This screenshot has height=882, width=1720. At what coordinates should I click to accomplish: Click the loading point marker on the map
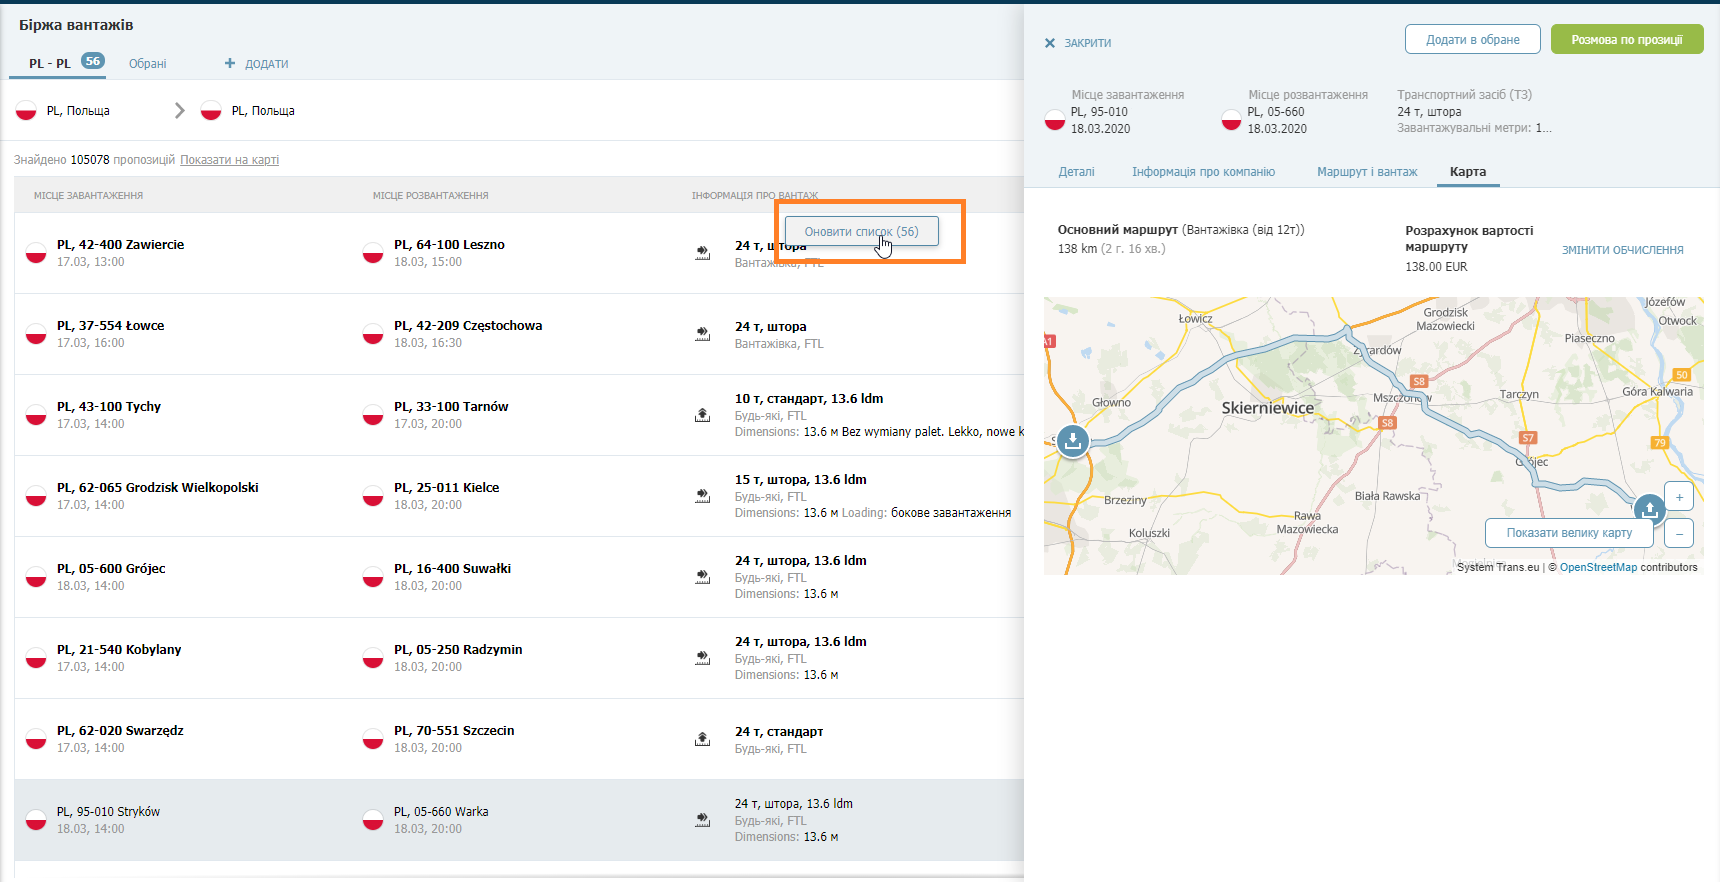pos(1072,440)
